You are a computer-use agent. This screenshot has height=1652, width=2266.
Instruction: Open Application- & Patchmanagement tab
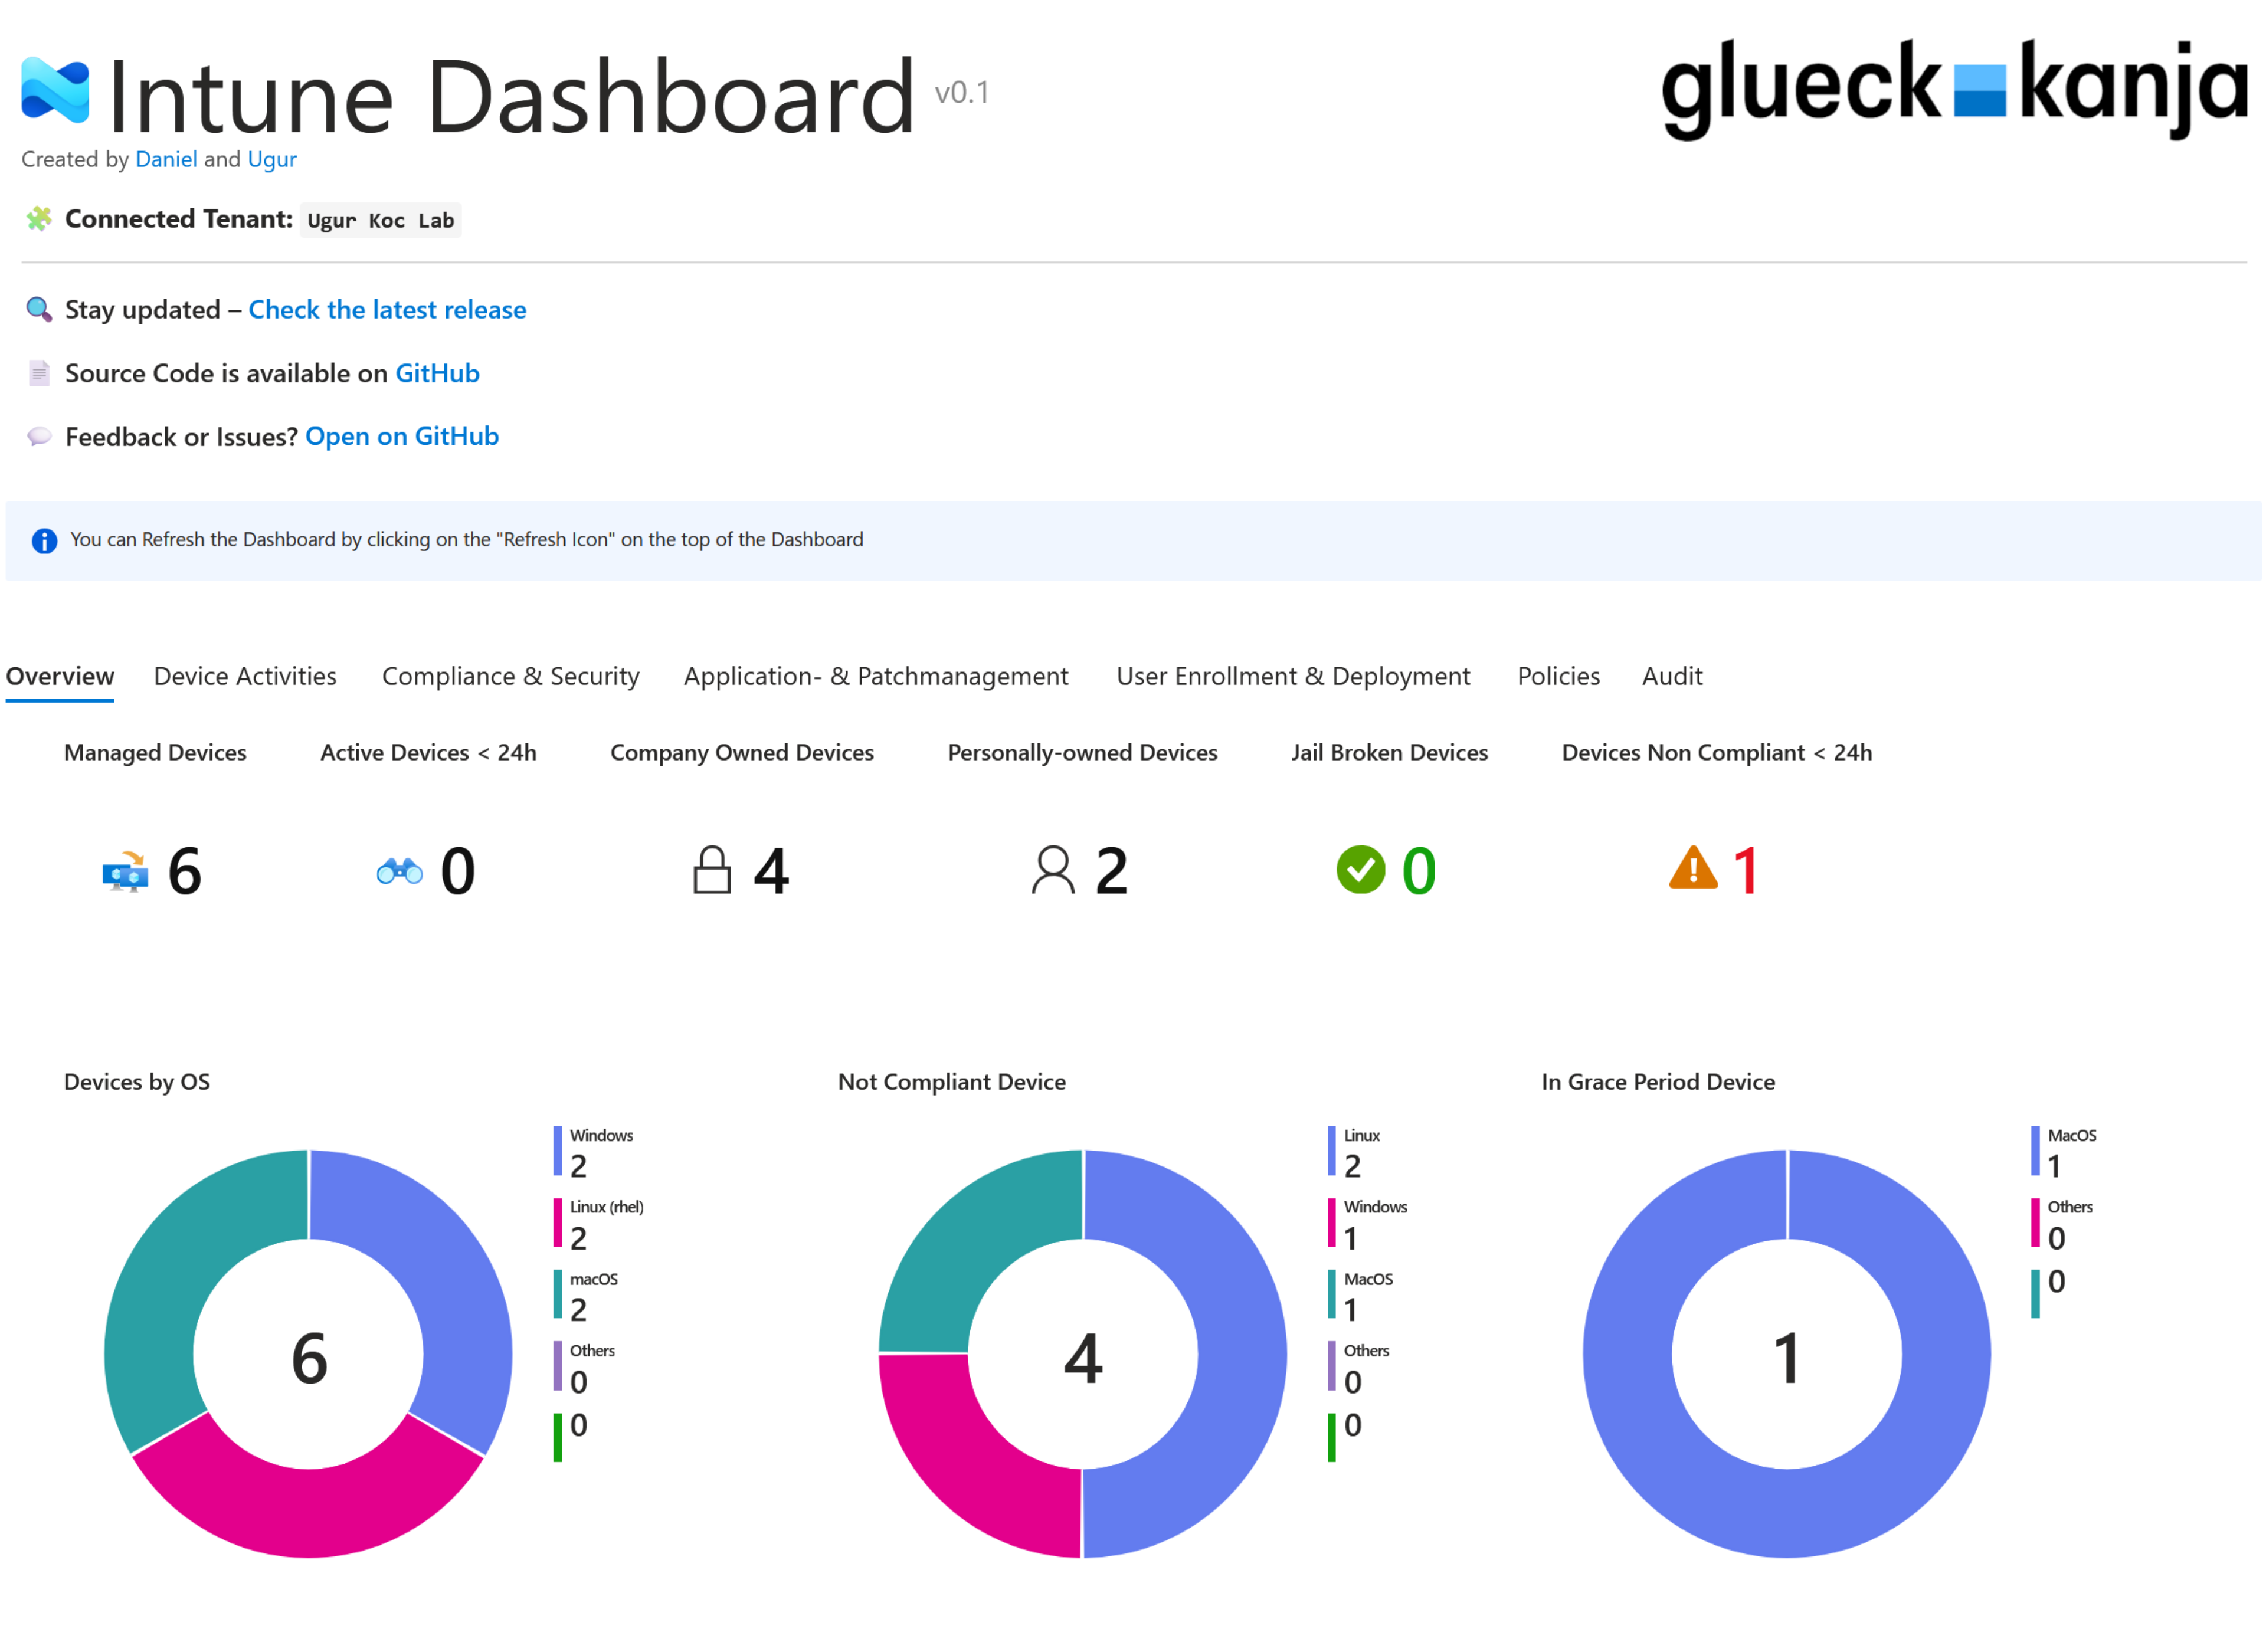point(875,676)
